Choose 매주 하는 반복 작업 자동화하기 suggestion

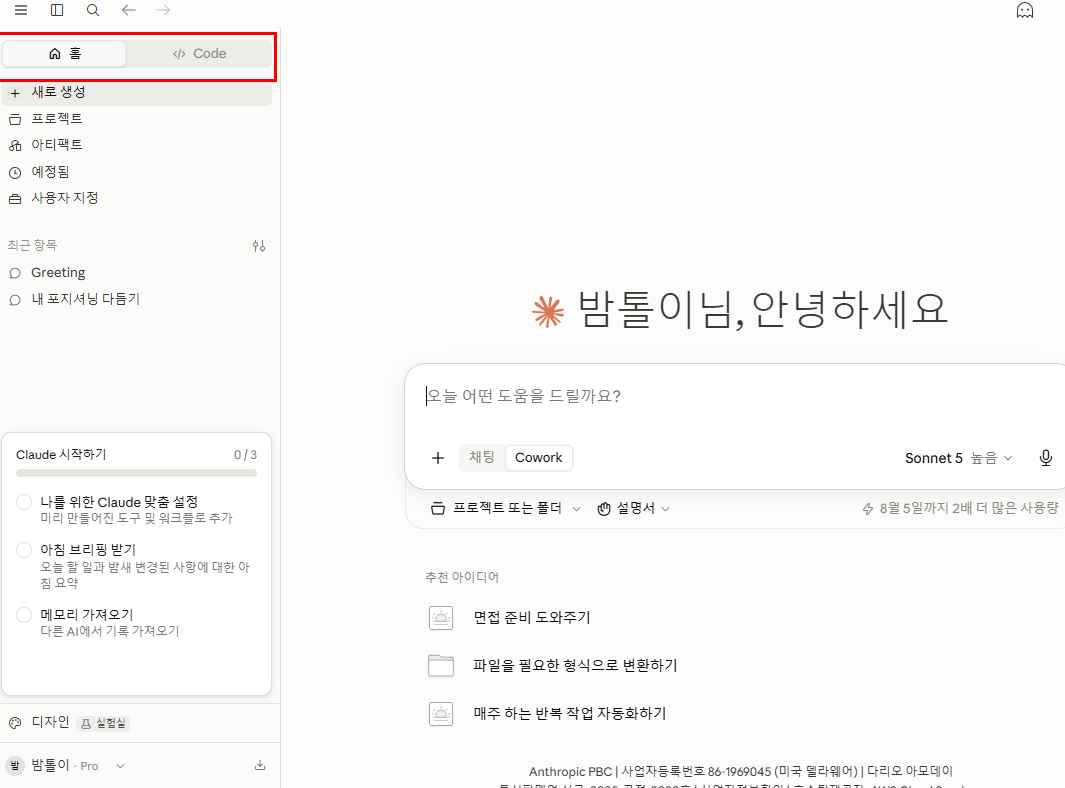pyautogui.click(x=570, y=713)
